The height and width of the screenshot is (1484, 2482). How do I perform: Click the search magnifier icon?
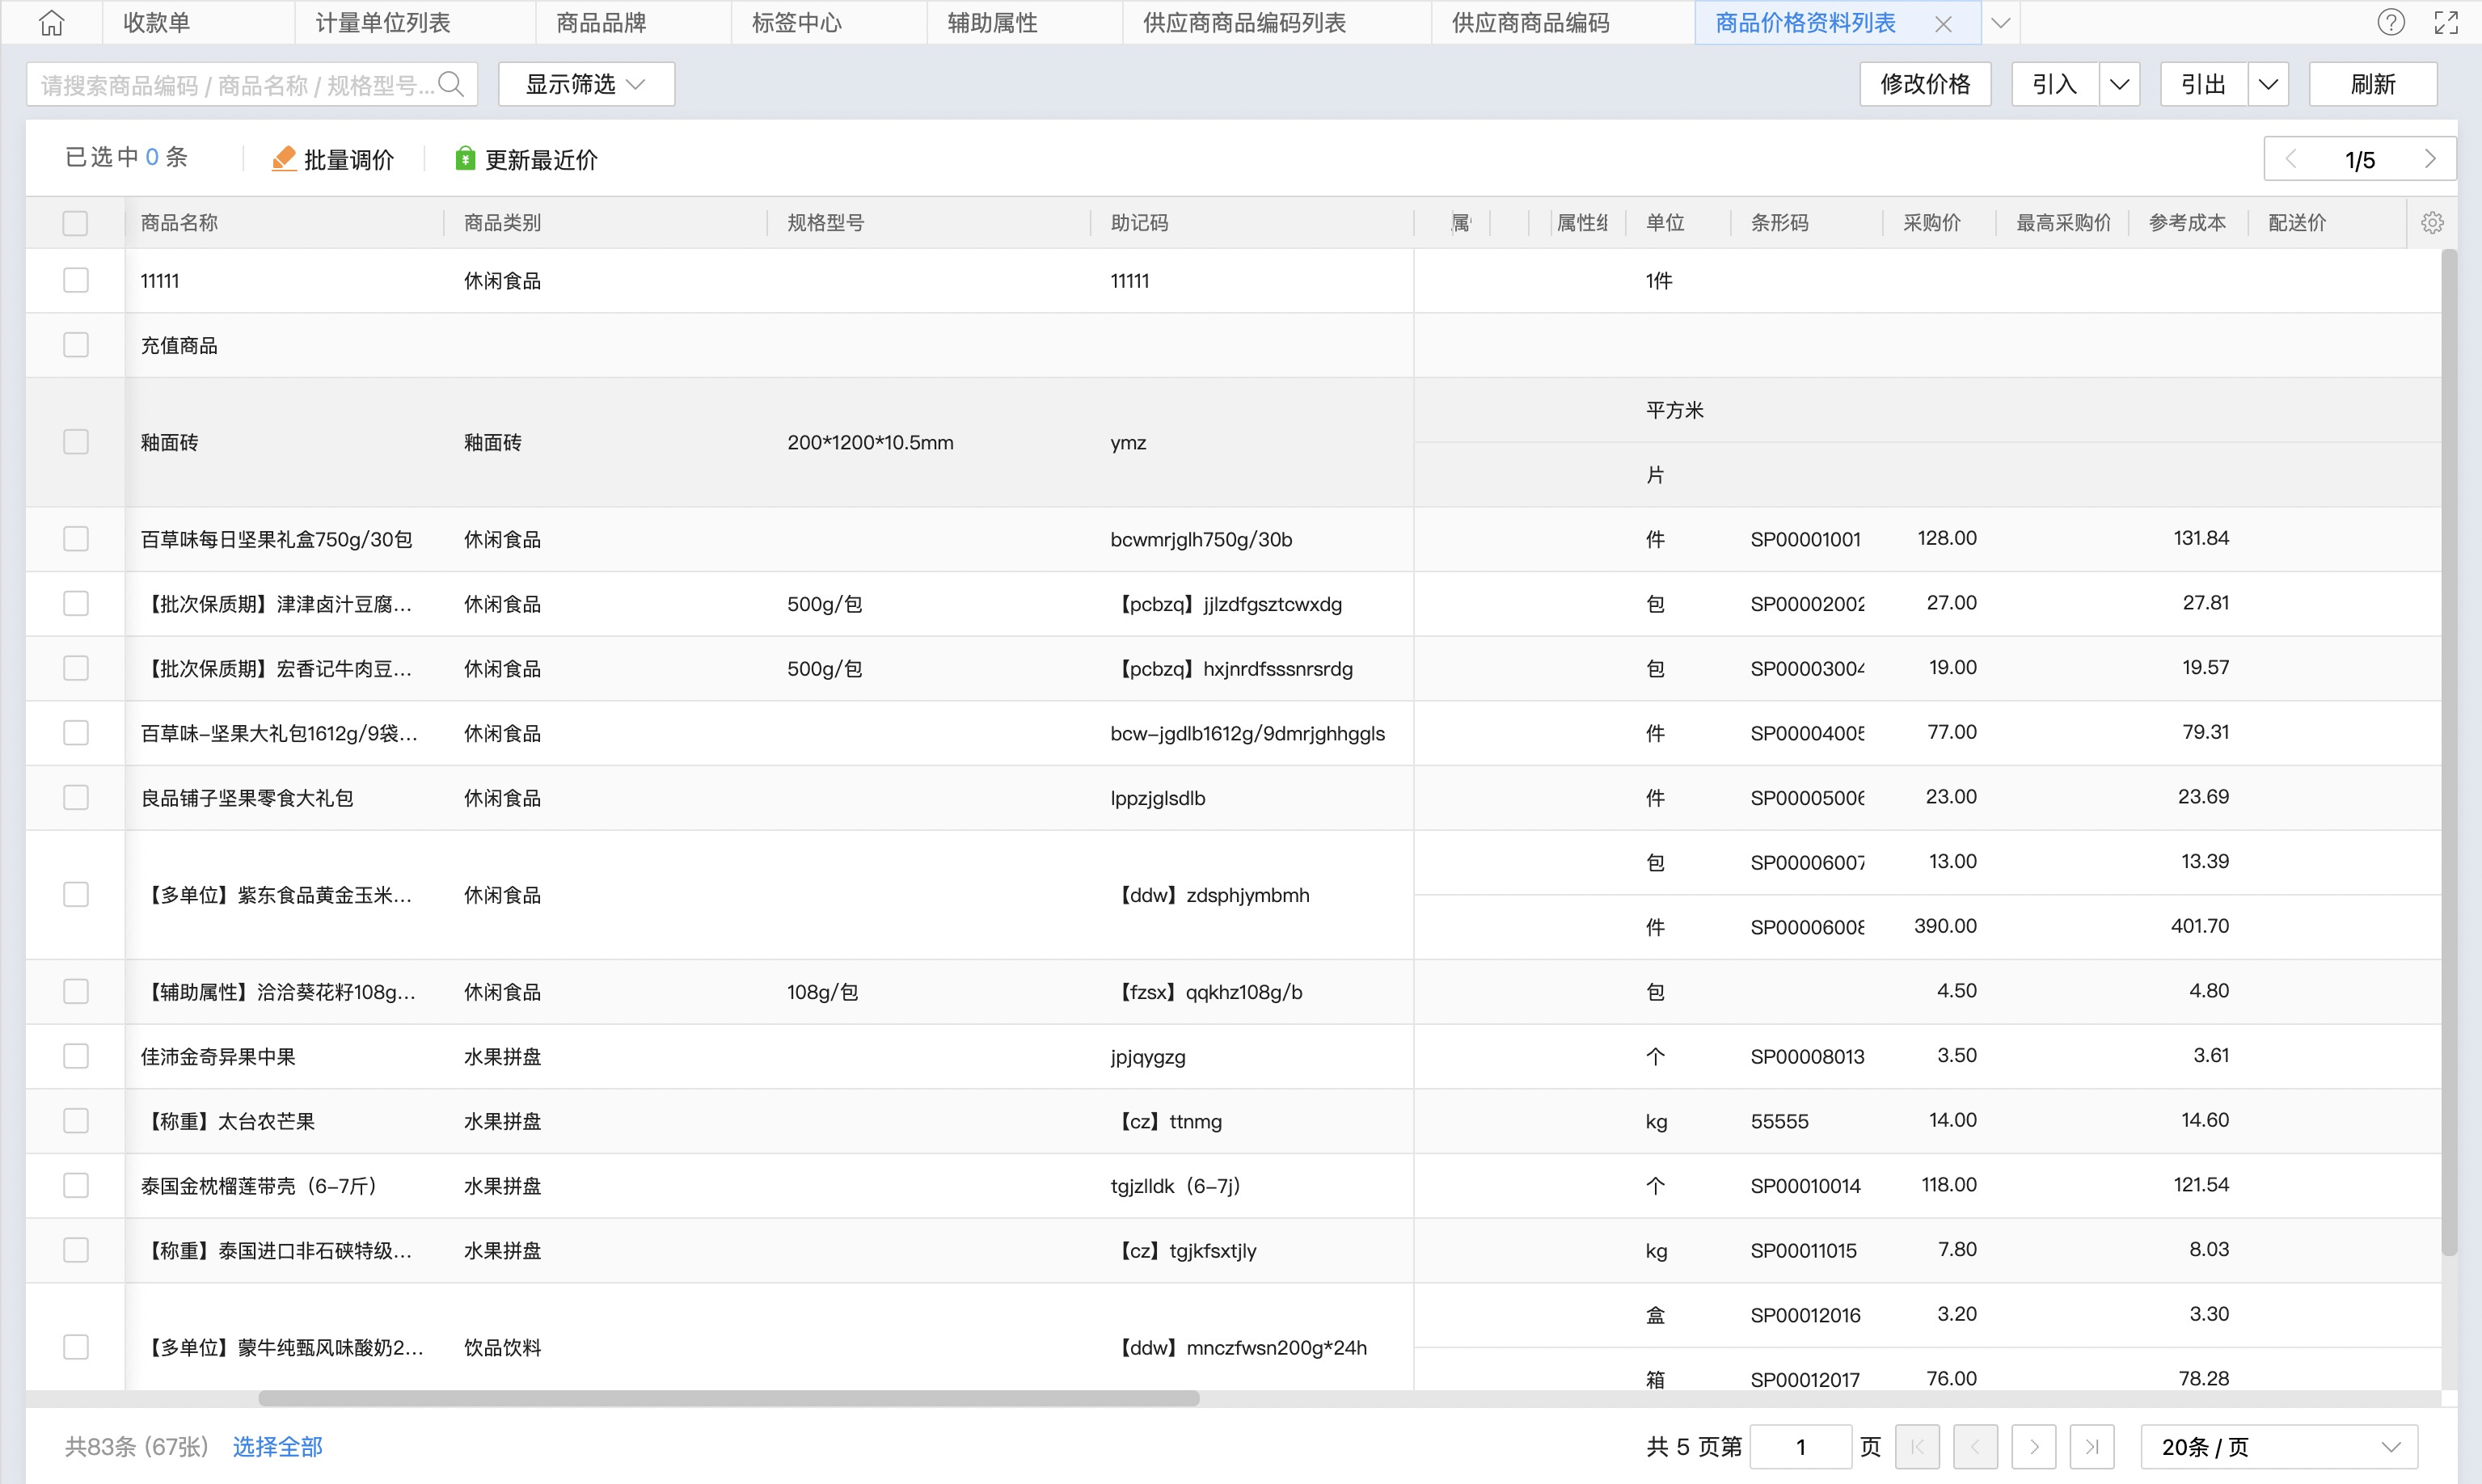click(451, 85)
